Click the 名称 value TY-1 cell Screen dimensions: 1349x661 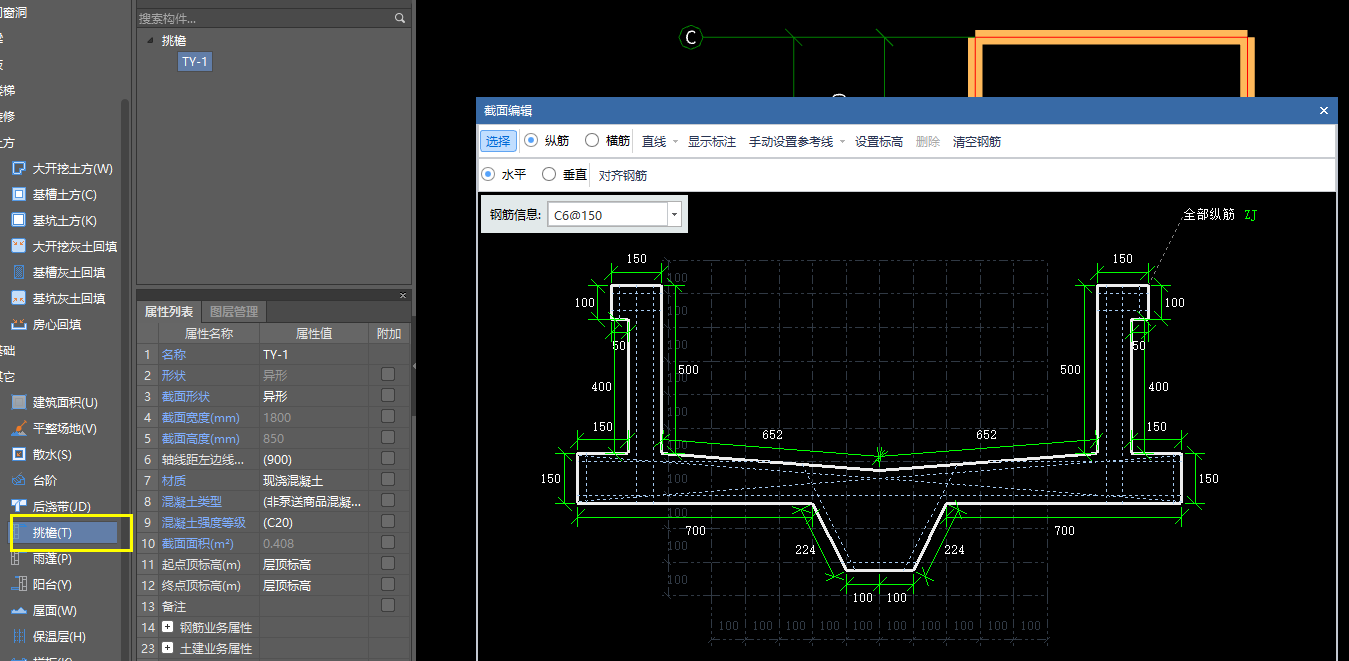click(314, 354)
